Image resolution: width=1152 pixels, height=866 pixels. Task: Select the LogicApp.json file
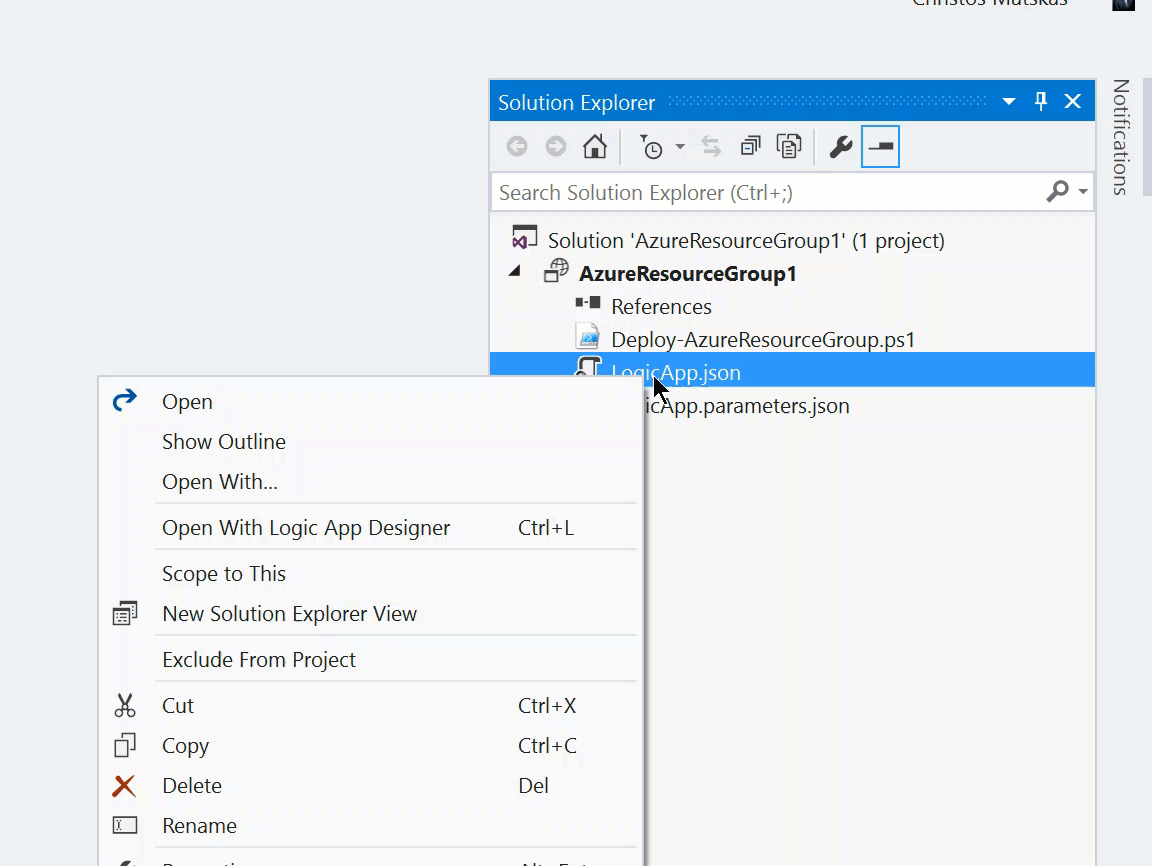coord(792,369)
